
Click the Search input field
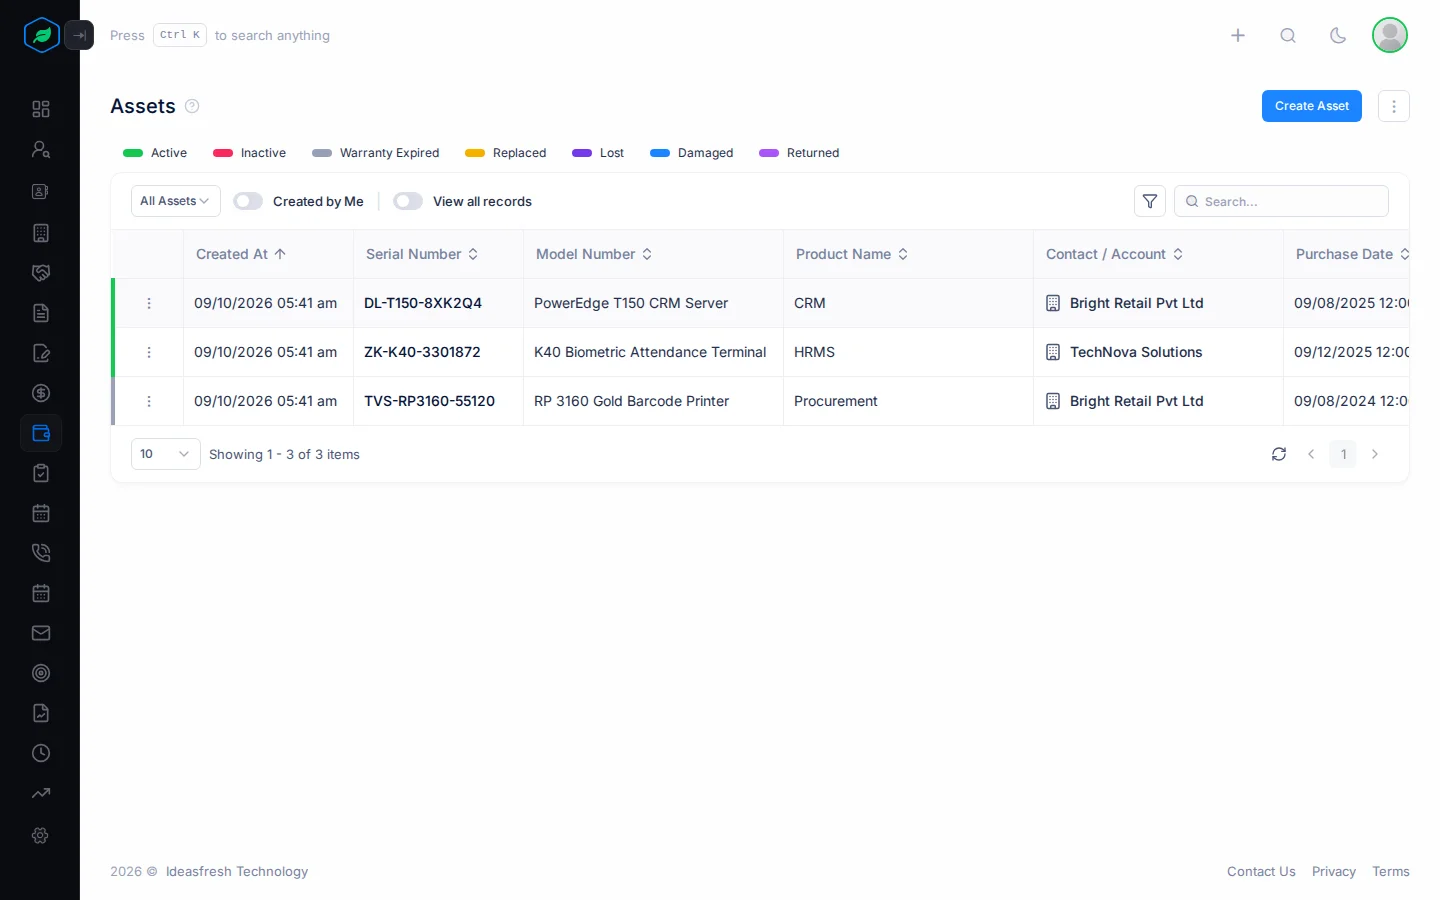(1281, 201)
